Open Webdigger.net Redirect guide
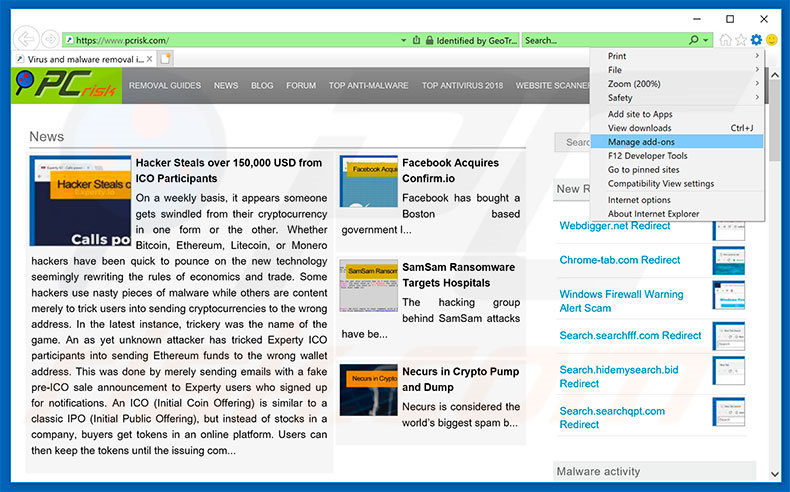The height and width of the screenshot is (492, 790). click(615, 226)
